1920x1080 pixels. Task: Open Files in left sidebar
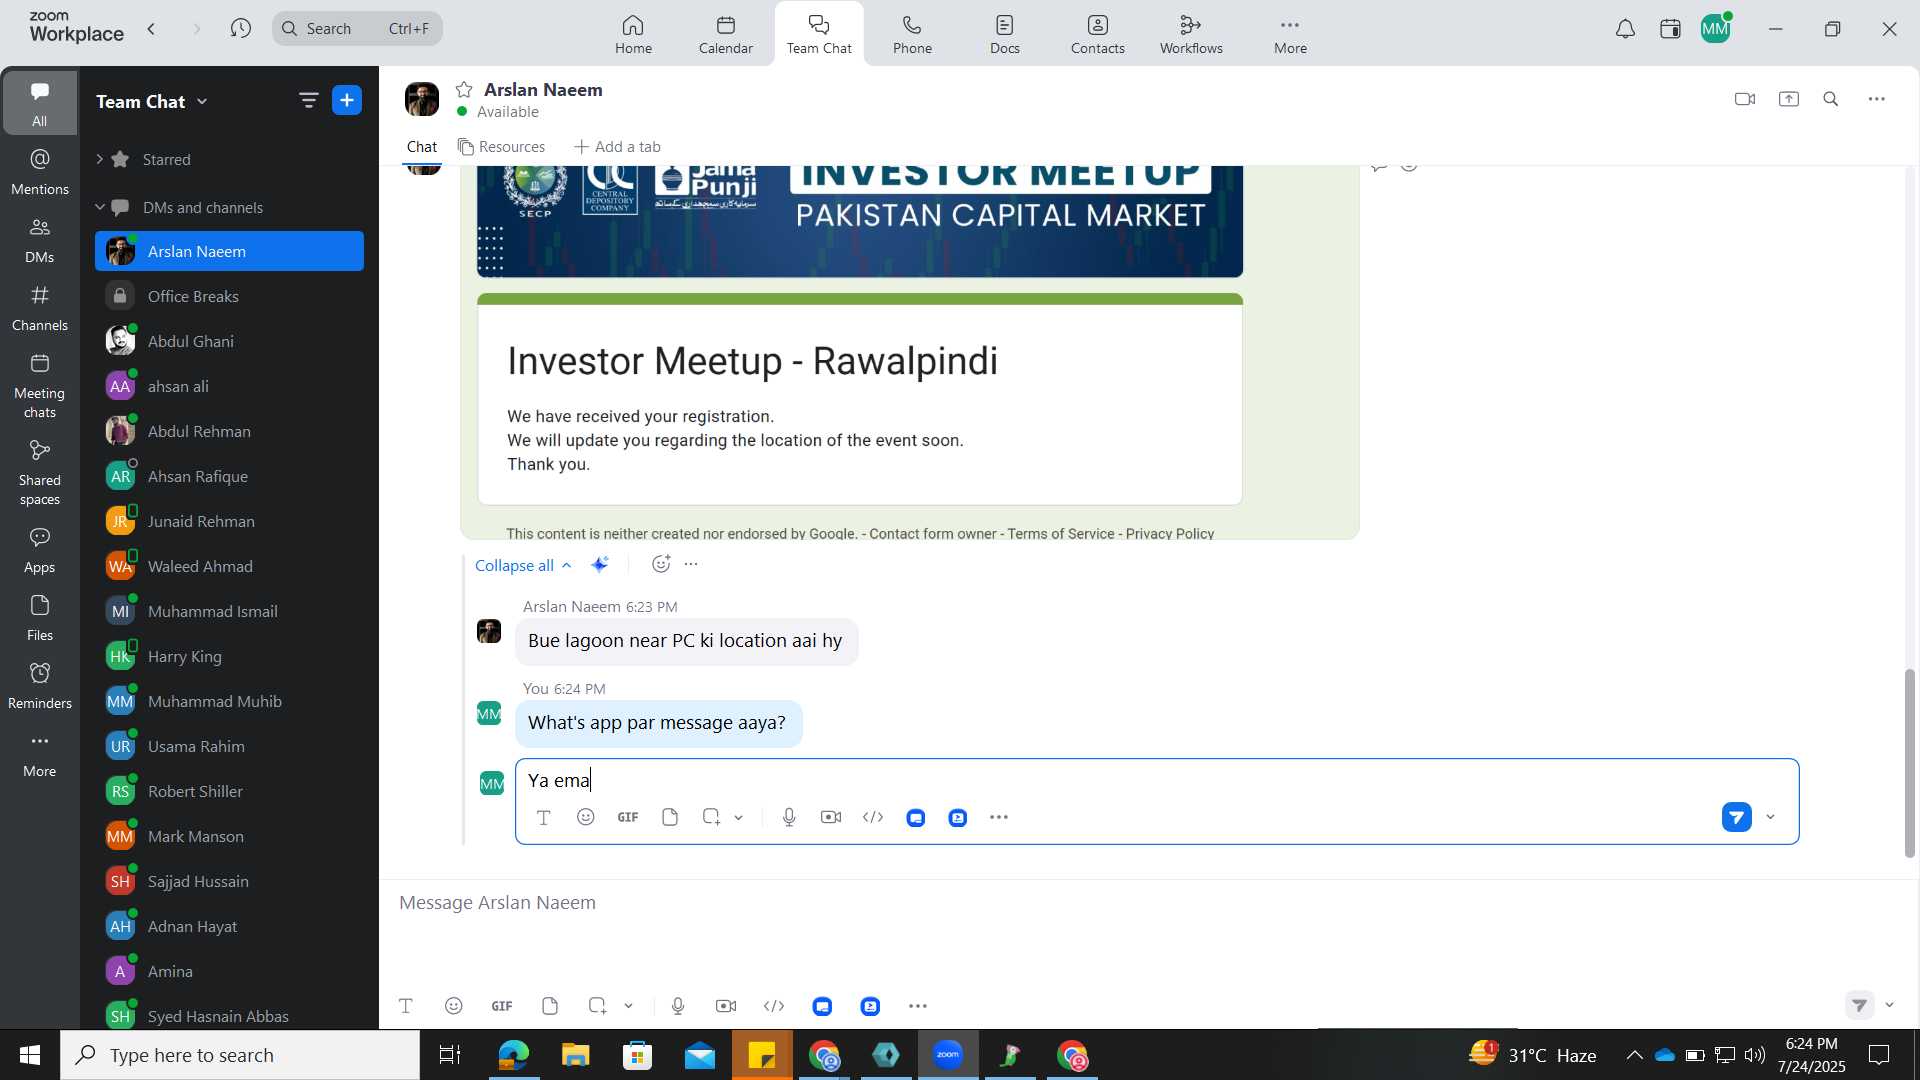pyautogui.click(x=40, y=618)
